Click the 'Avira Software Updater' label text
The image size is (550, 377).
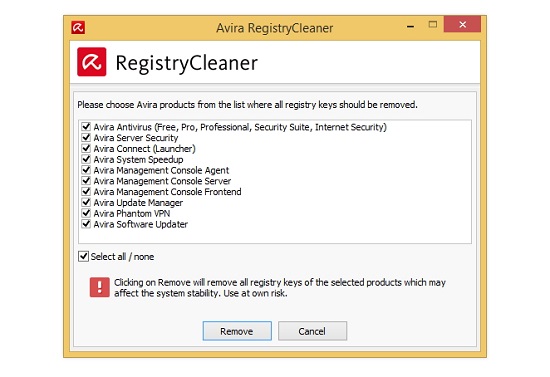coord(141,224)
